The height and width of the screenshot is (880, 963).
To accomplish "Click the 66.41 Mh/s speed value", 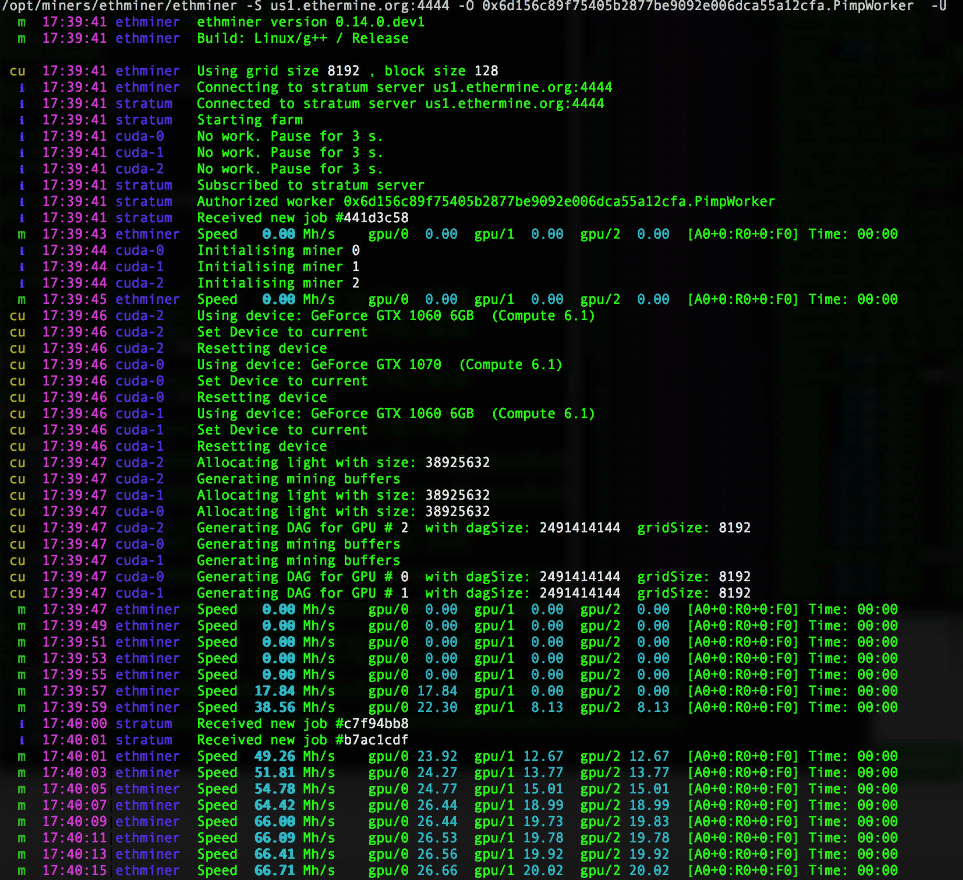I will point(275,854).
